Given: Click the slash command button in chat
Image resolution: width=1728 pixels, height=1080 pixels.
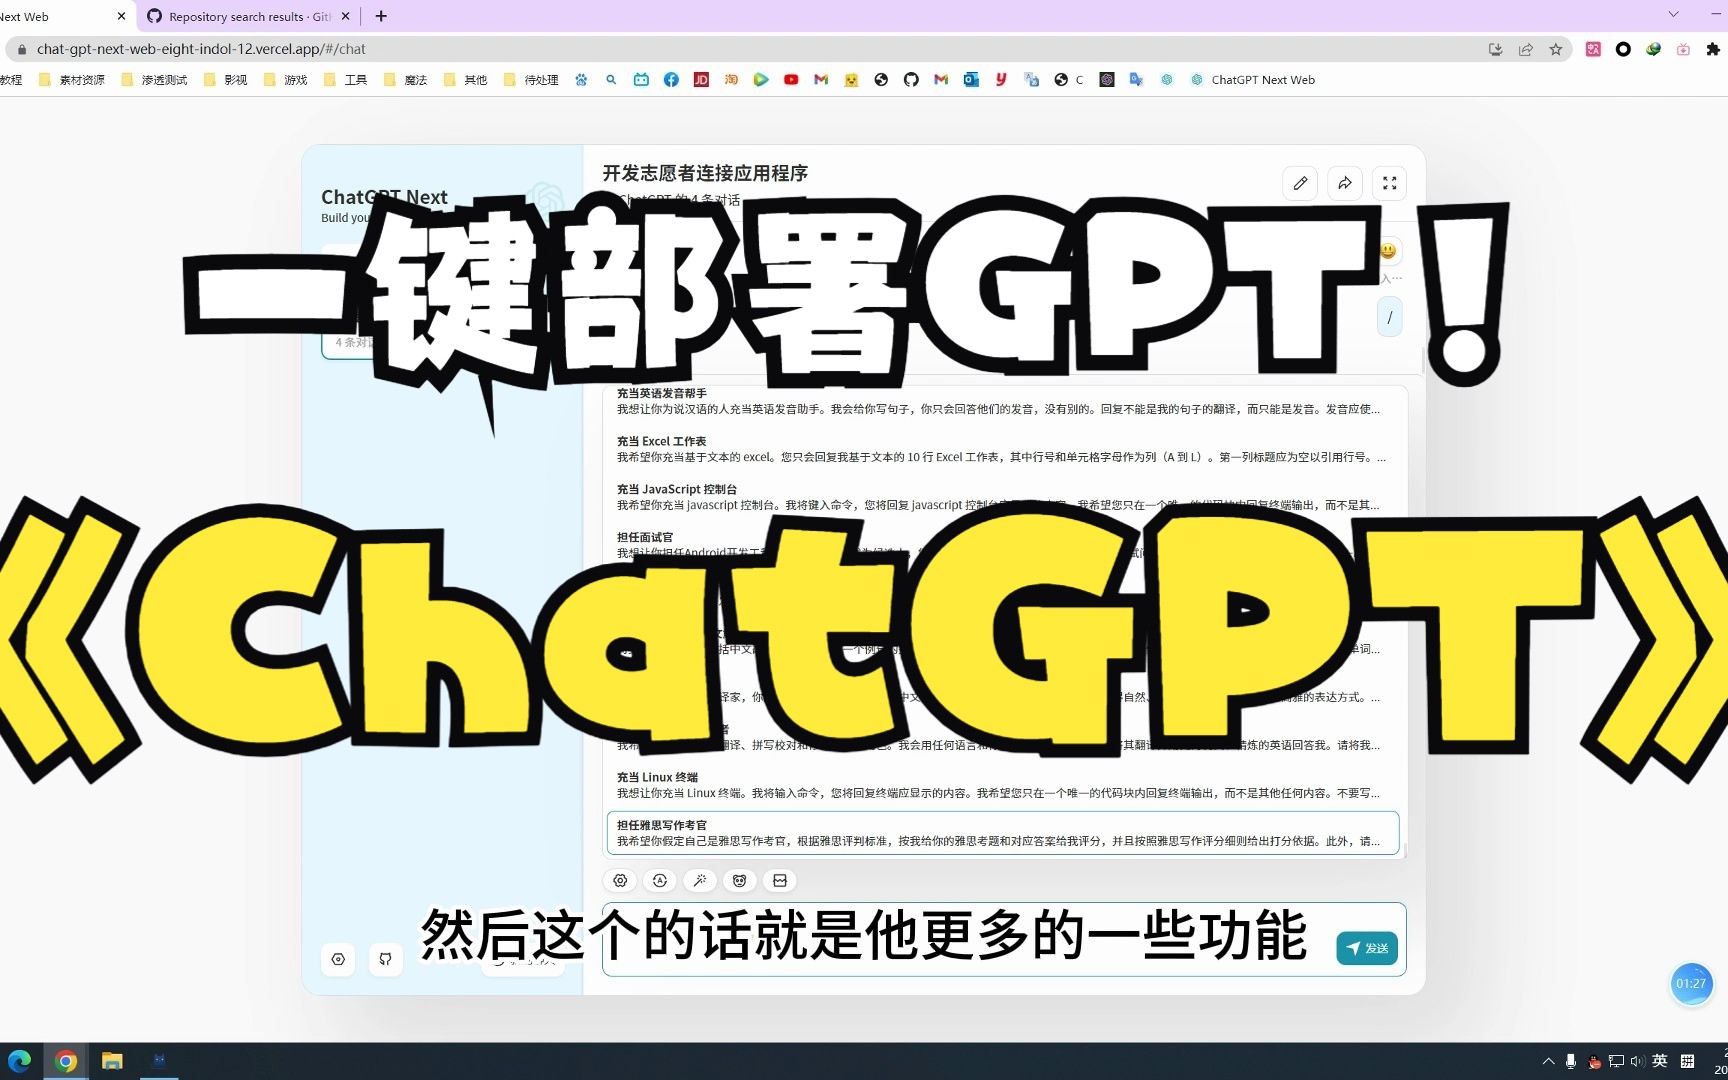Looking at the screenshot, I should pyautogui.click(x=1390, y=317).
